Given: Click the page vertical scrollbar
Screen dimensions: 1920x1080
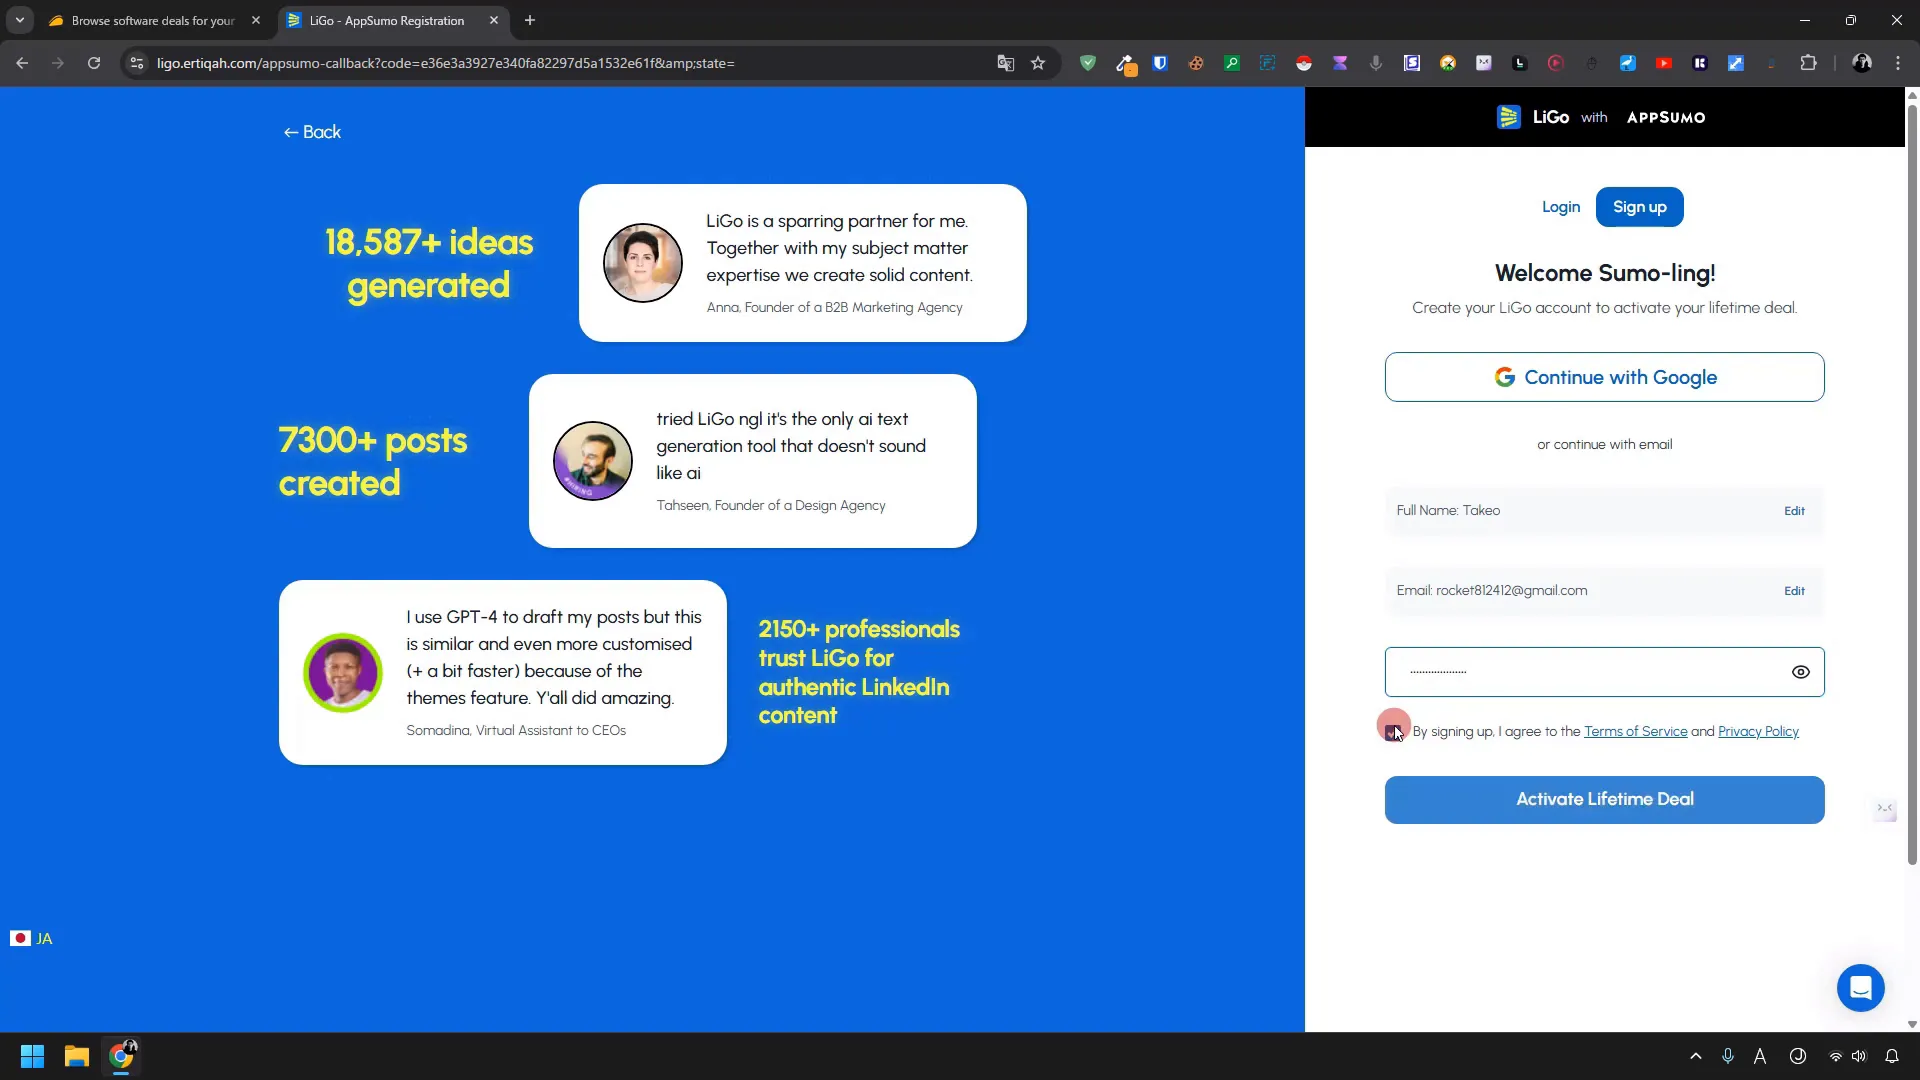Looking at the screenshot, I should 1912,483.
